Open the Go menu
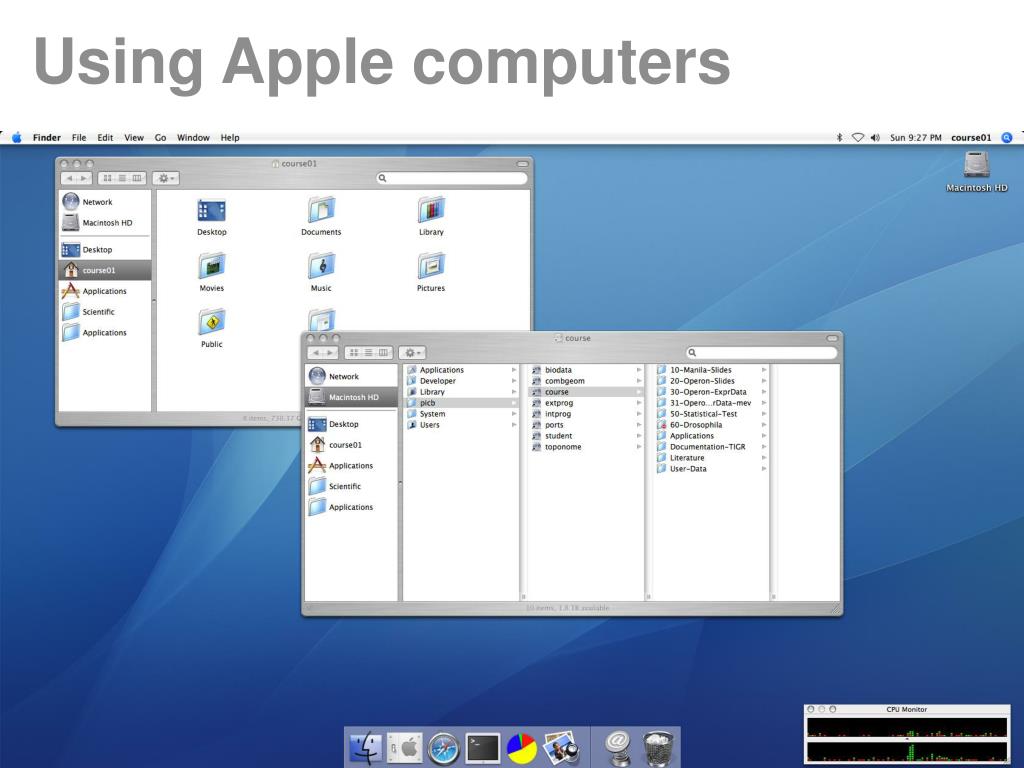Viewport: 1024px width, 768px height. click(x=161, y=137)
